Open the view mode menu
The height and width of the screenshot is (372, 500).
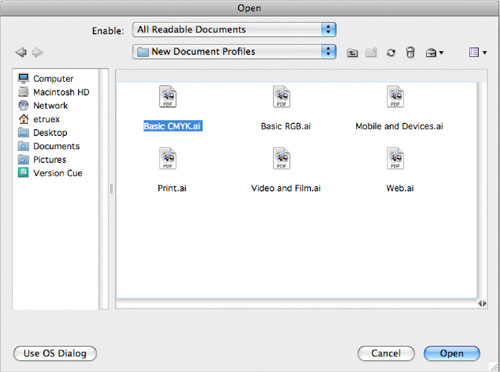[x=478, y=52]
